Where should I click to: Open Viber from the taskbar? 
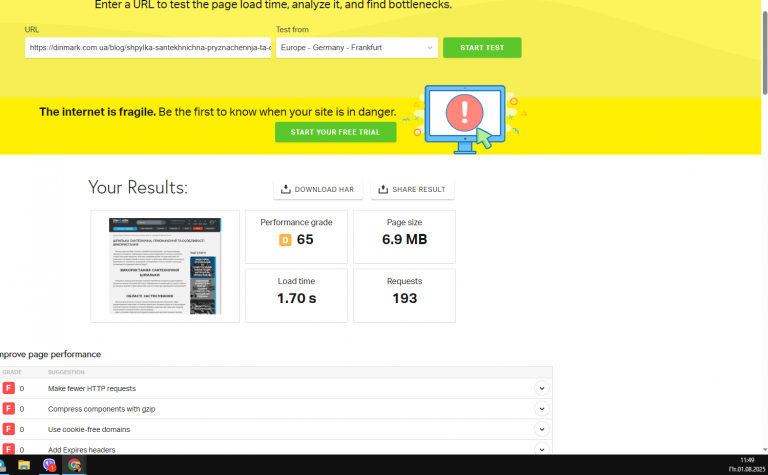point(49,465)
